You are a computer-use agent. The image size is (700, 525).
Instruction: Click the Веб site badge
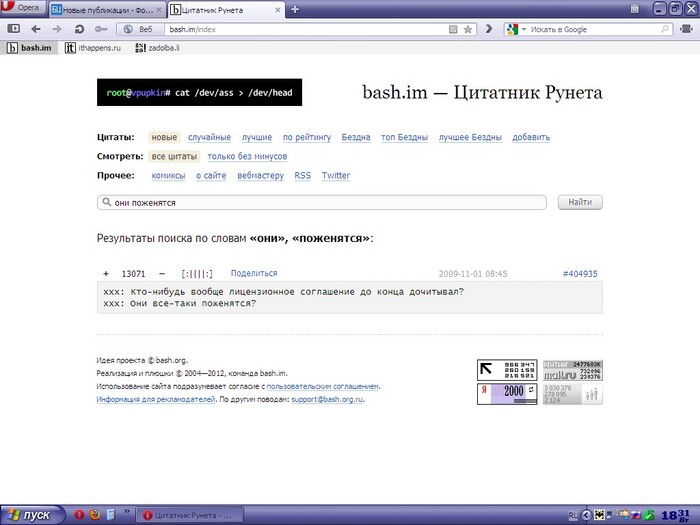coord(139,29)
